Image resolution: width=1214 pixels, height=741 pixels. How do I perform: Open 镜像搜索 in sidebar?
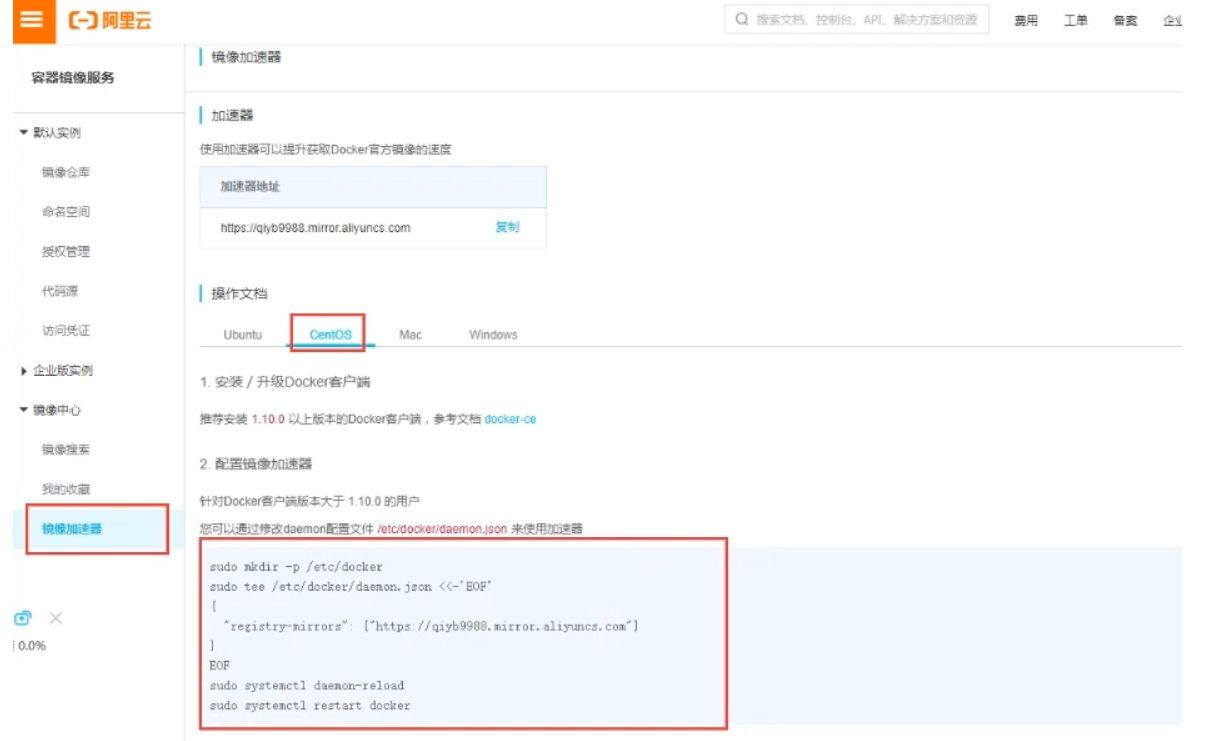(66, 450)
